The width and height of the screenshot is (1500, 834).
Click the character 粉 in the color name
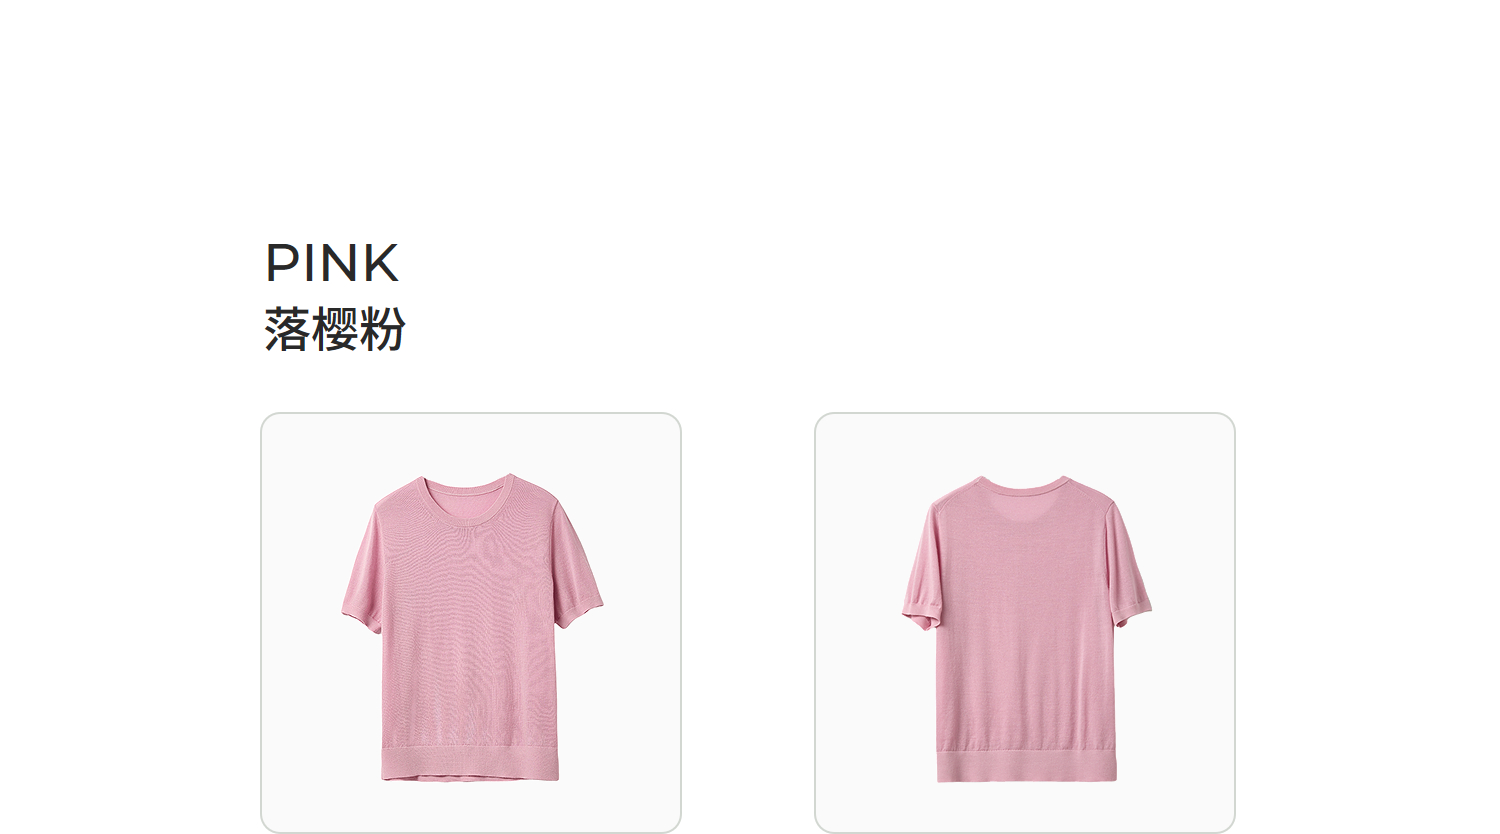[383, 329]
